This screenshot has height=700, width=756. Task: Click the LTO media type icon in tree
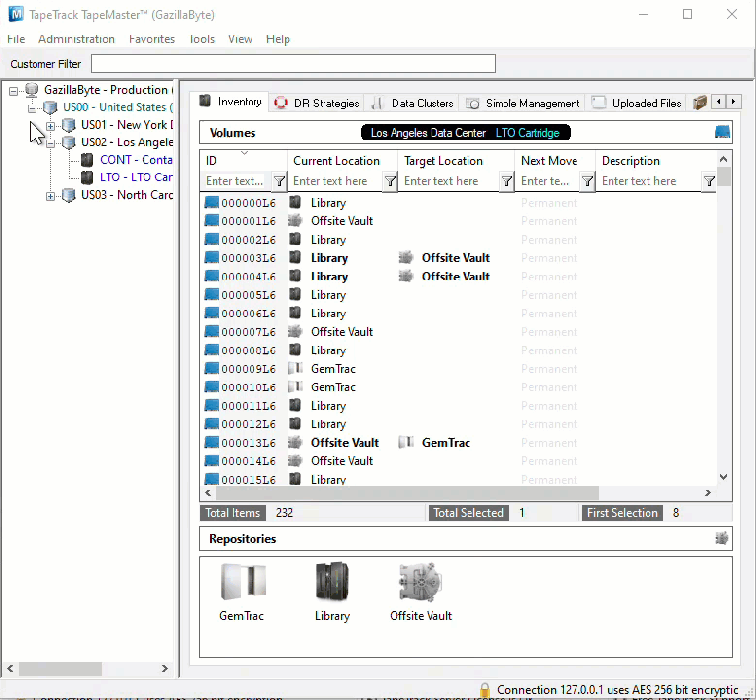coord(87,177)
